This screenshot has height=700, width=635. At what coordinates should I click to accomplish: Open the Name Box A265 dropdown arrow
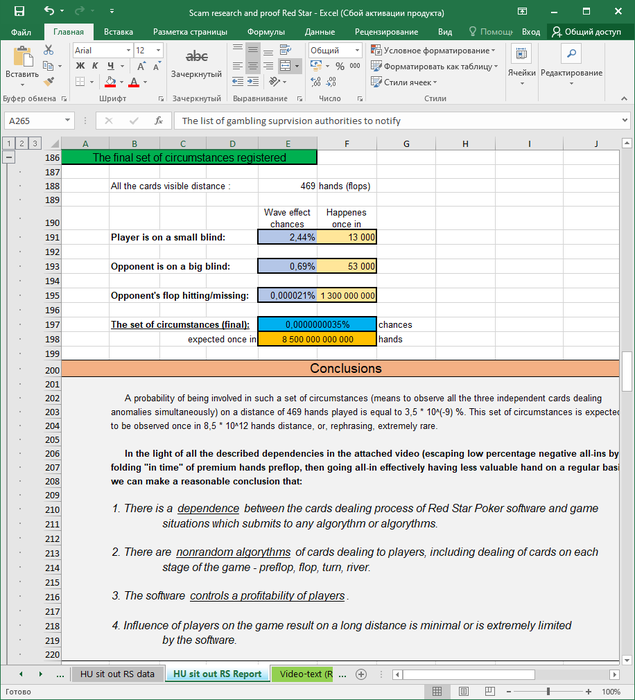(67, 121)
